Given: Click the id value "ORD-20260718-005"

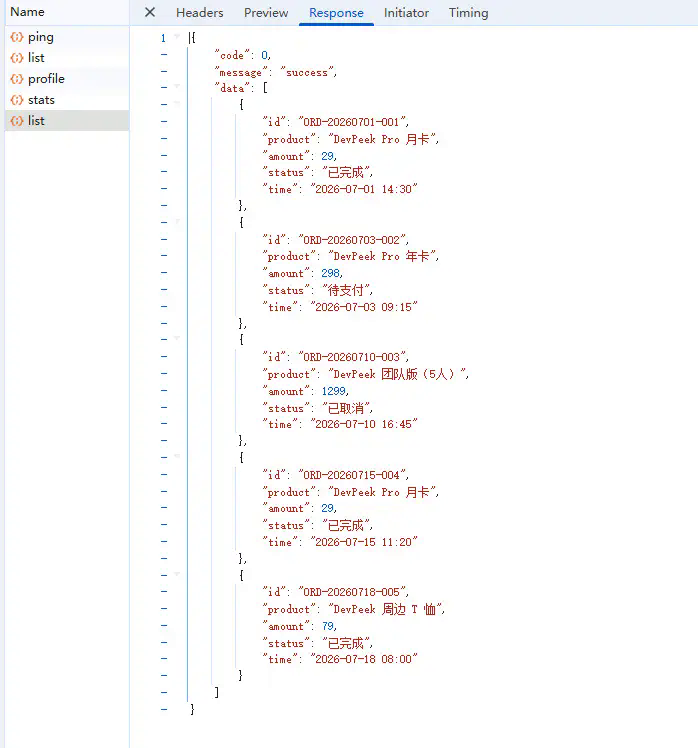Looking at the screenshot, I should click(353, 592).
